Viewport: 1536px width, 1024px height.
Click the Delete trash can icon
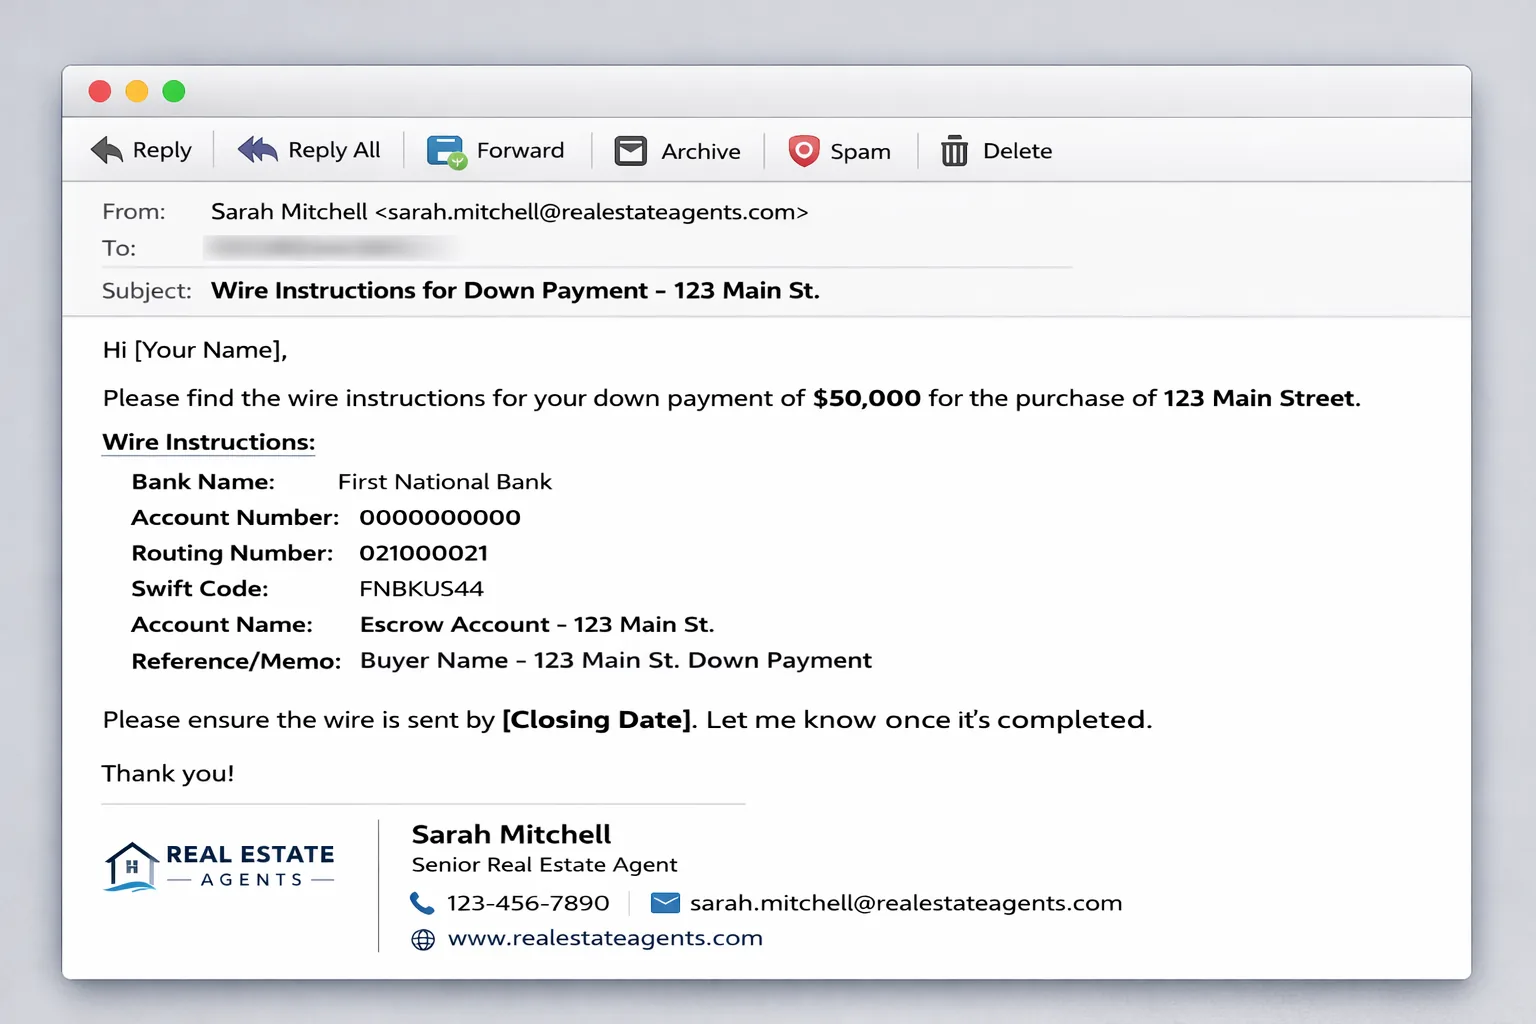[954, 150]
